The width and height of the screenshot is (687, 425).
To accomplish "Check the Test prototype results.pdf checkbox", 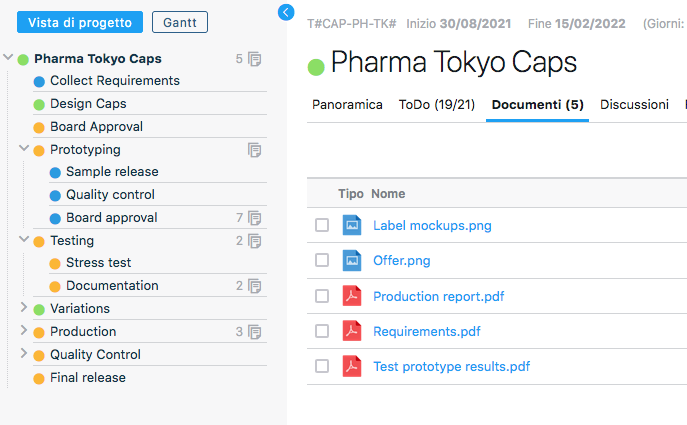I will tap(322, 366).
